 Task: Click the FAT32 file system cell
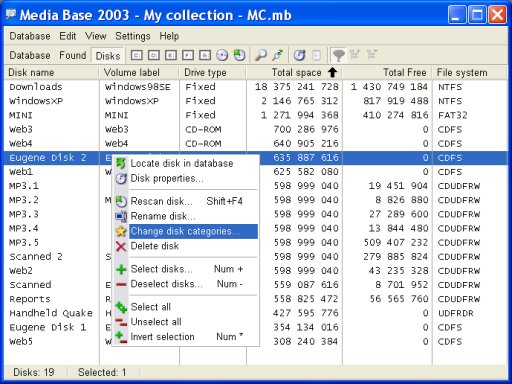(452, 115)
